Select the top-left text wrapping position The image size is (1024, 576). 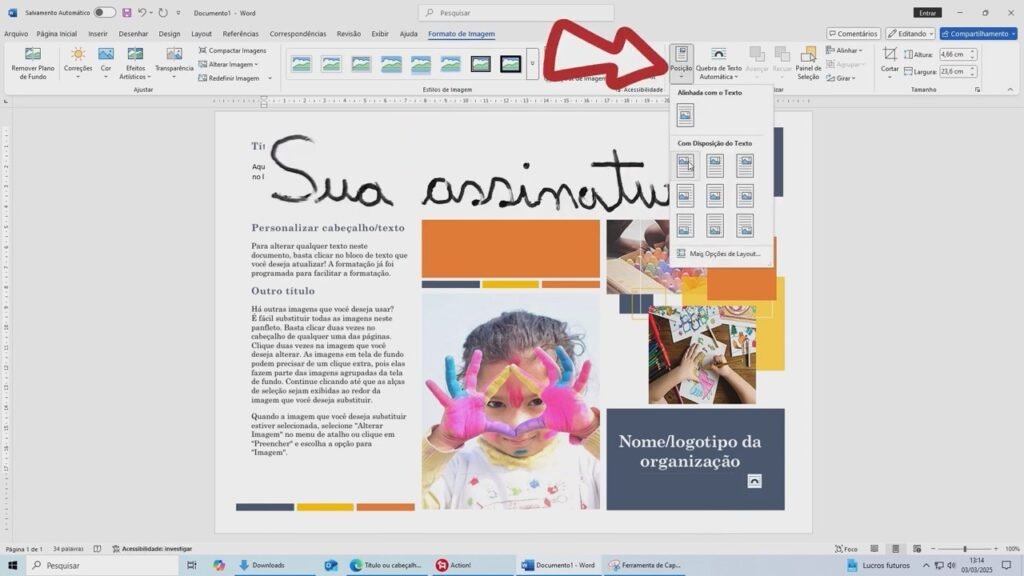685,164
